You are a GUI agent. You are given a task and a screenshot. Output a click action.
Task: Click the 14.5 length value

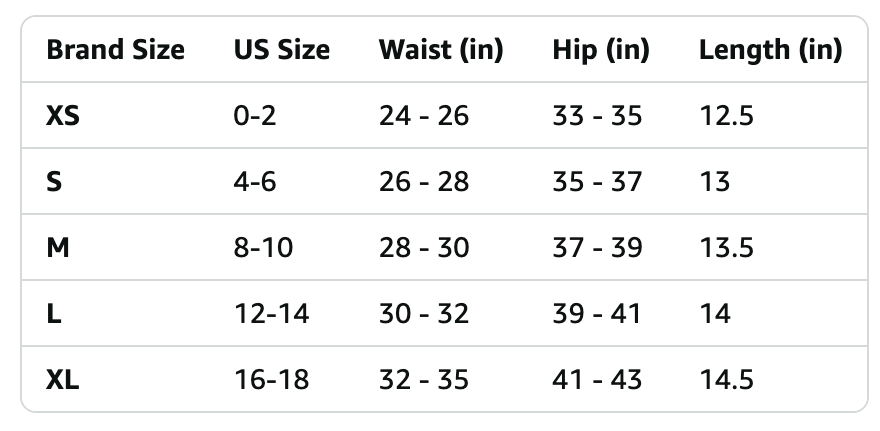point(726,380)
